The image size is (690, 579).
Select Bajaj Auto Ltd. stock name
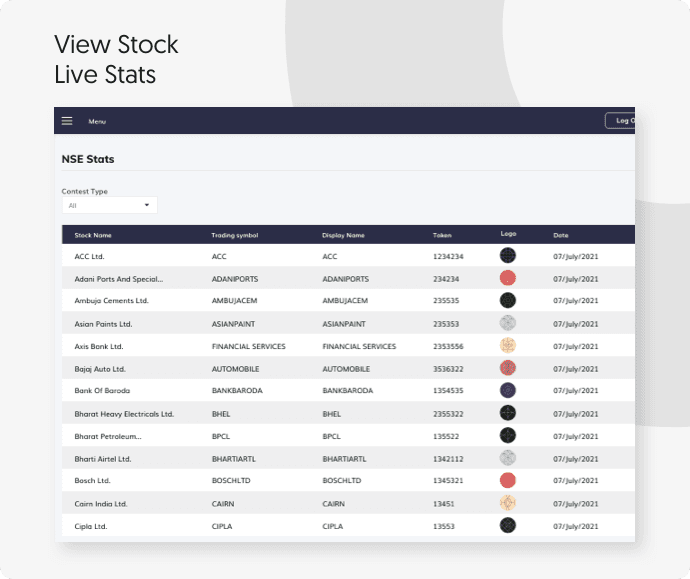100,369
